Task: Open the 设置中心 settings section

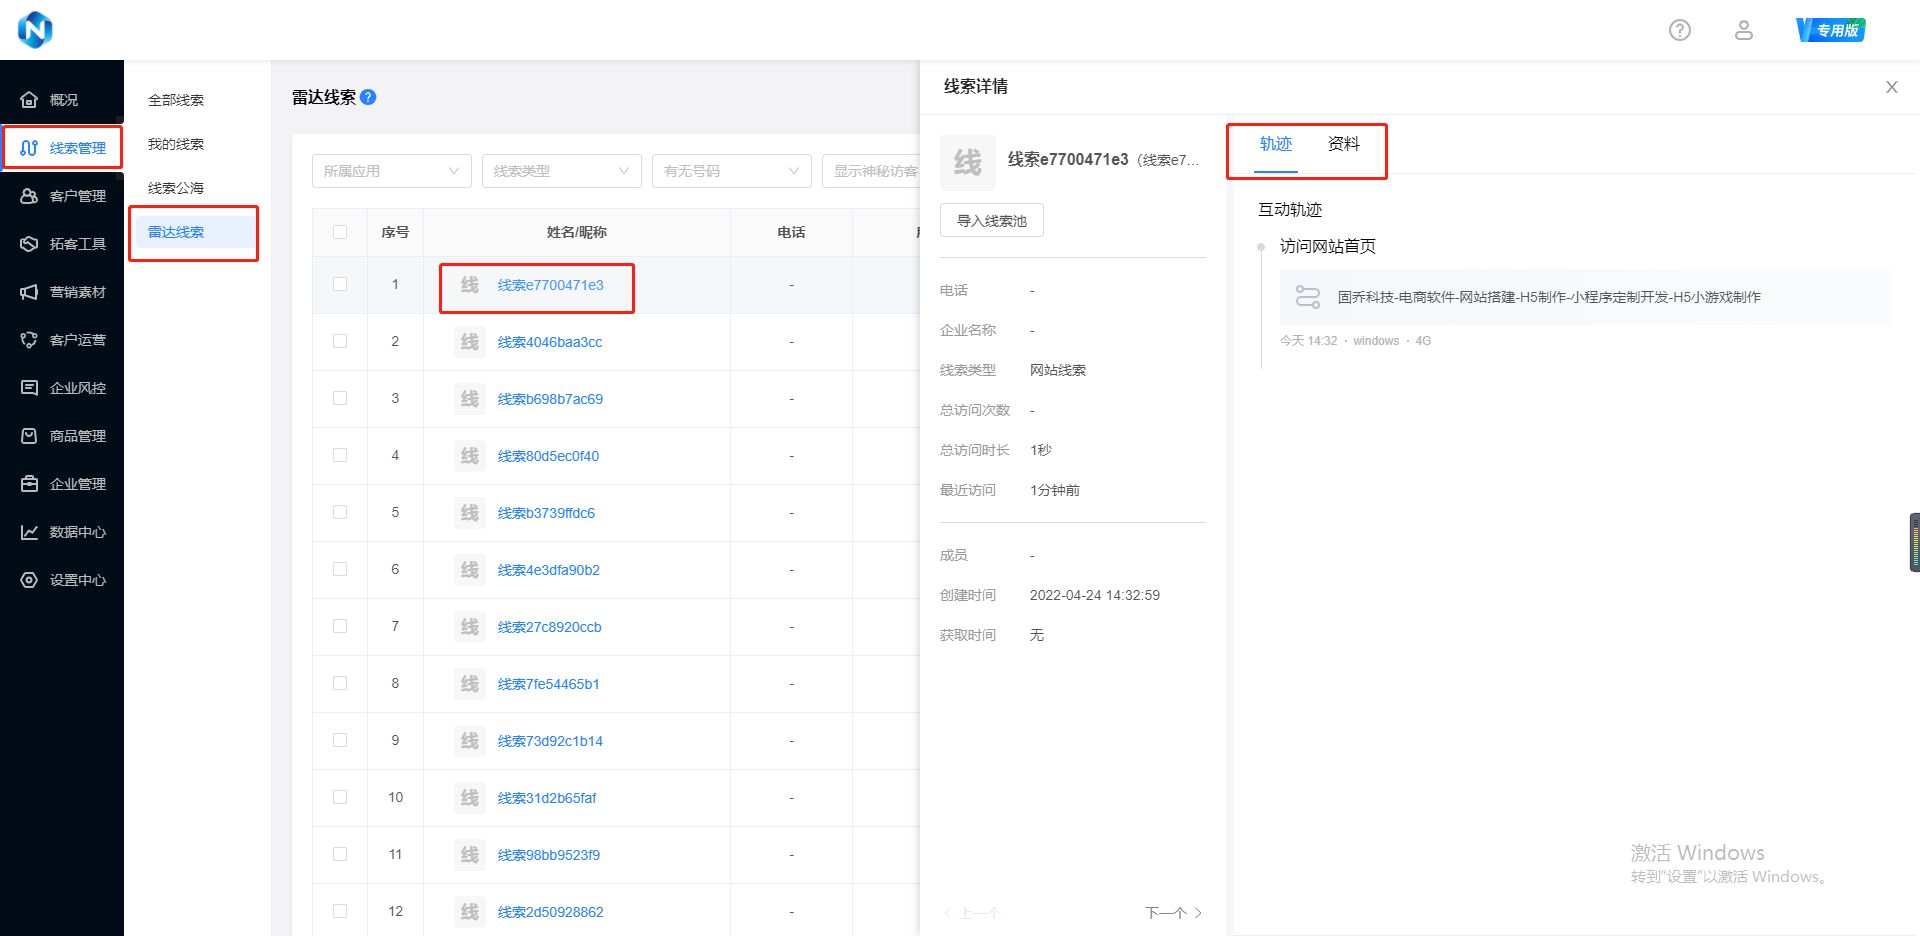Action: (x=62, y=580)
